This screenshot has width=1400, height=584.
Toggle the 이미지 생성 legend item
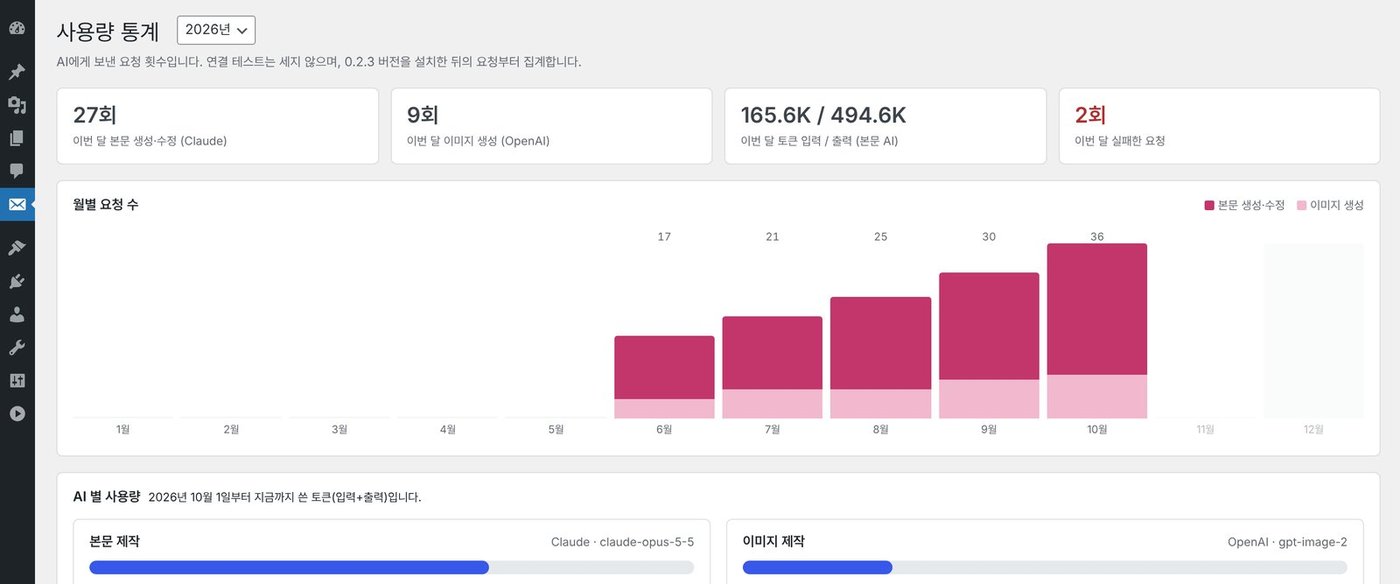1330,205
